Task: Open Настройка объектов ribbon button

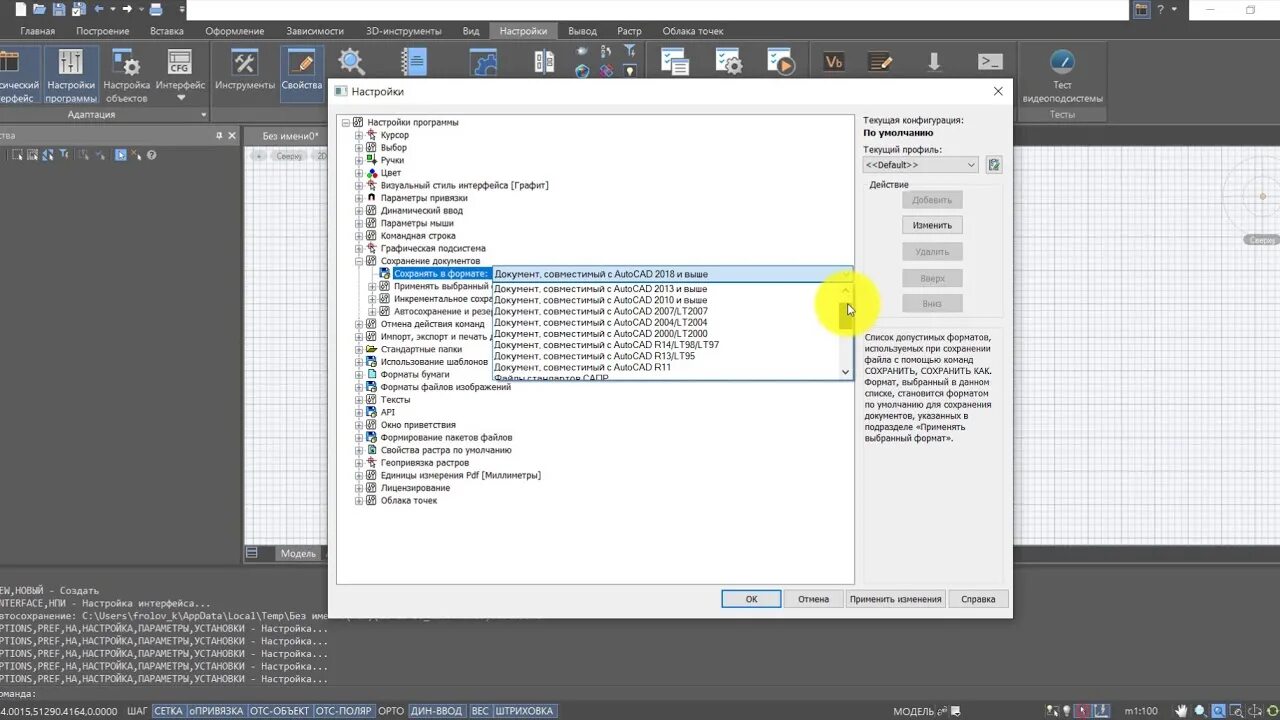Action: [126, 76]
